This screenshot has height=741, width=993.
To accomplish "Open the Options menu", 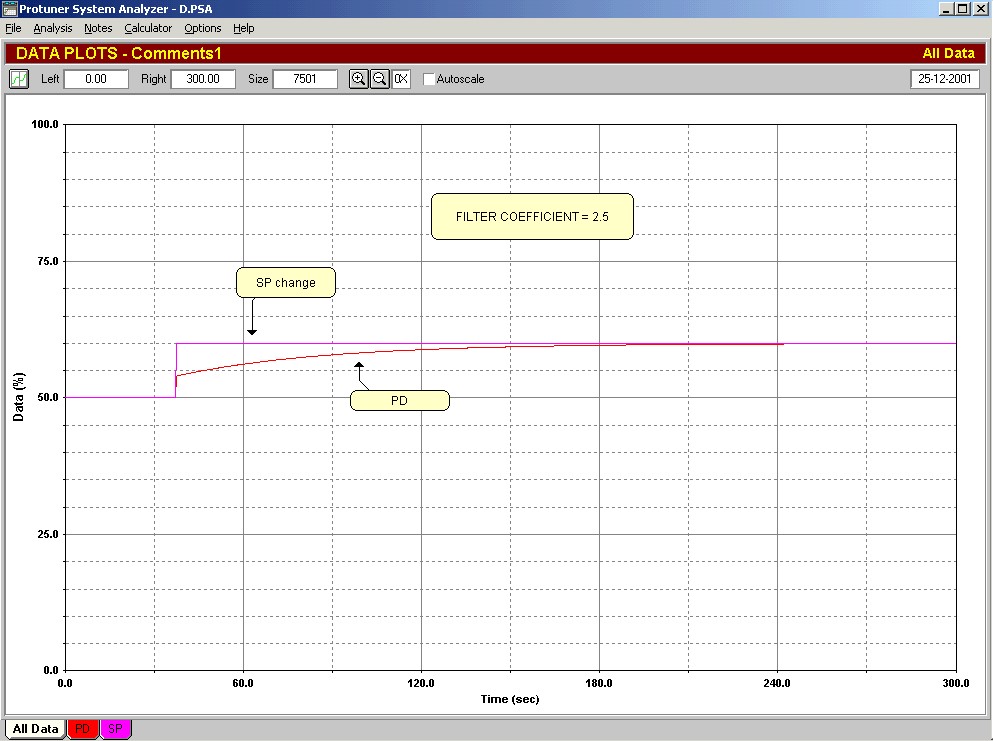I will pyautogui.click(x=203, y=28).
